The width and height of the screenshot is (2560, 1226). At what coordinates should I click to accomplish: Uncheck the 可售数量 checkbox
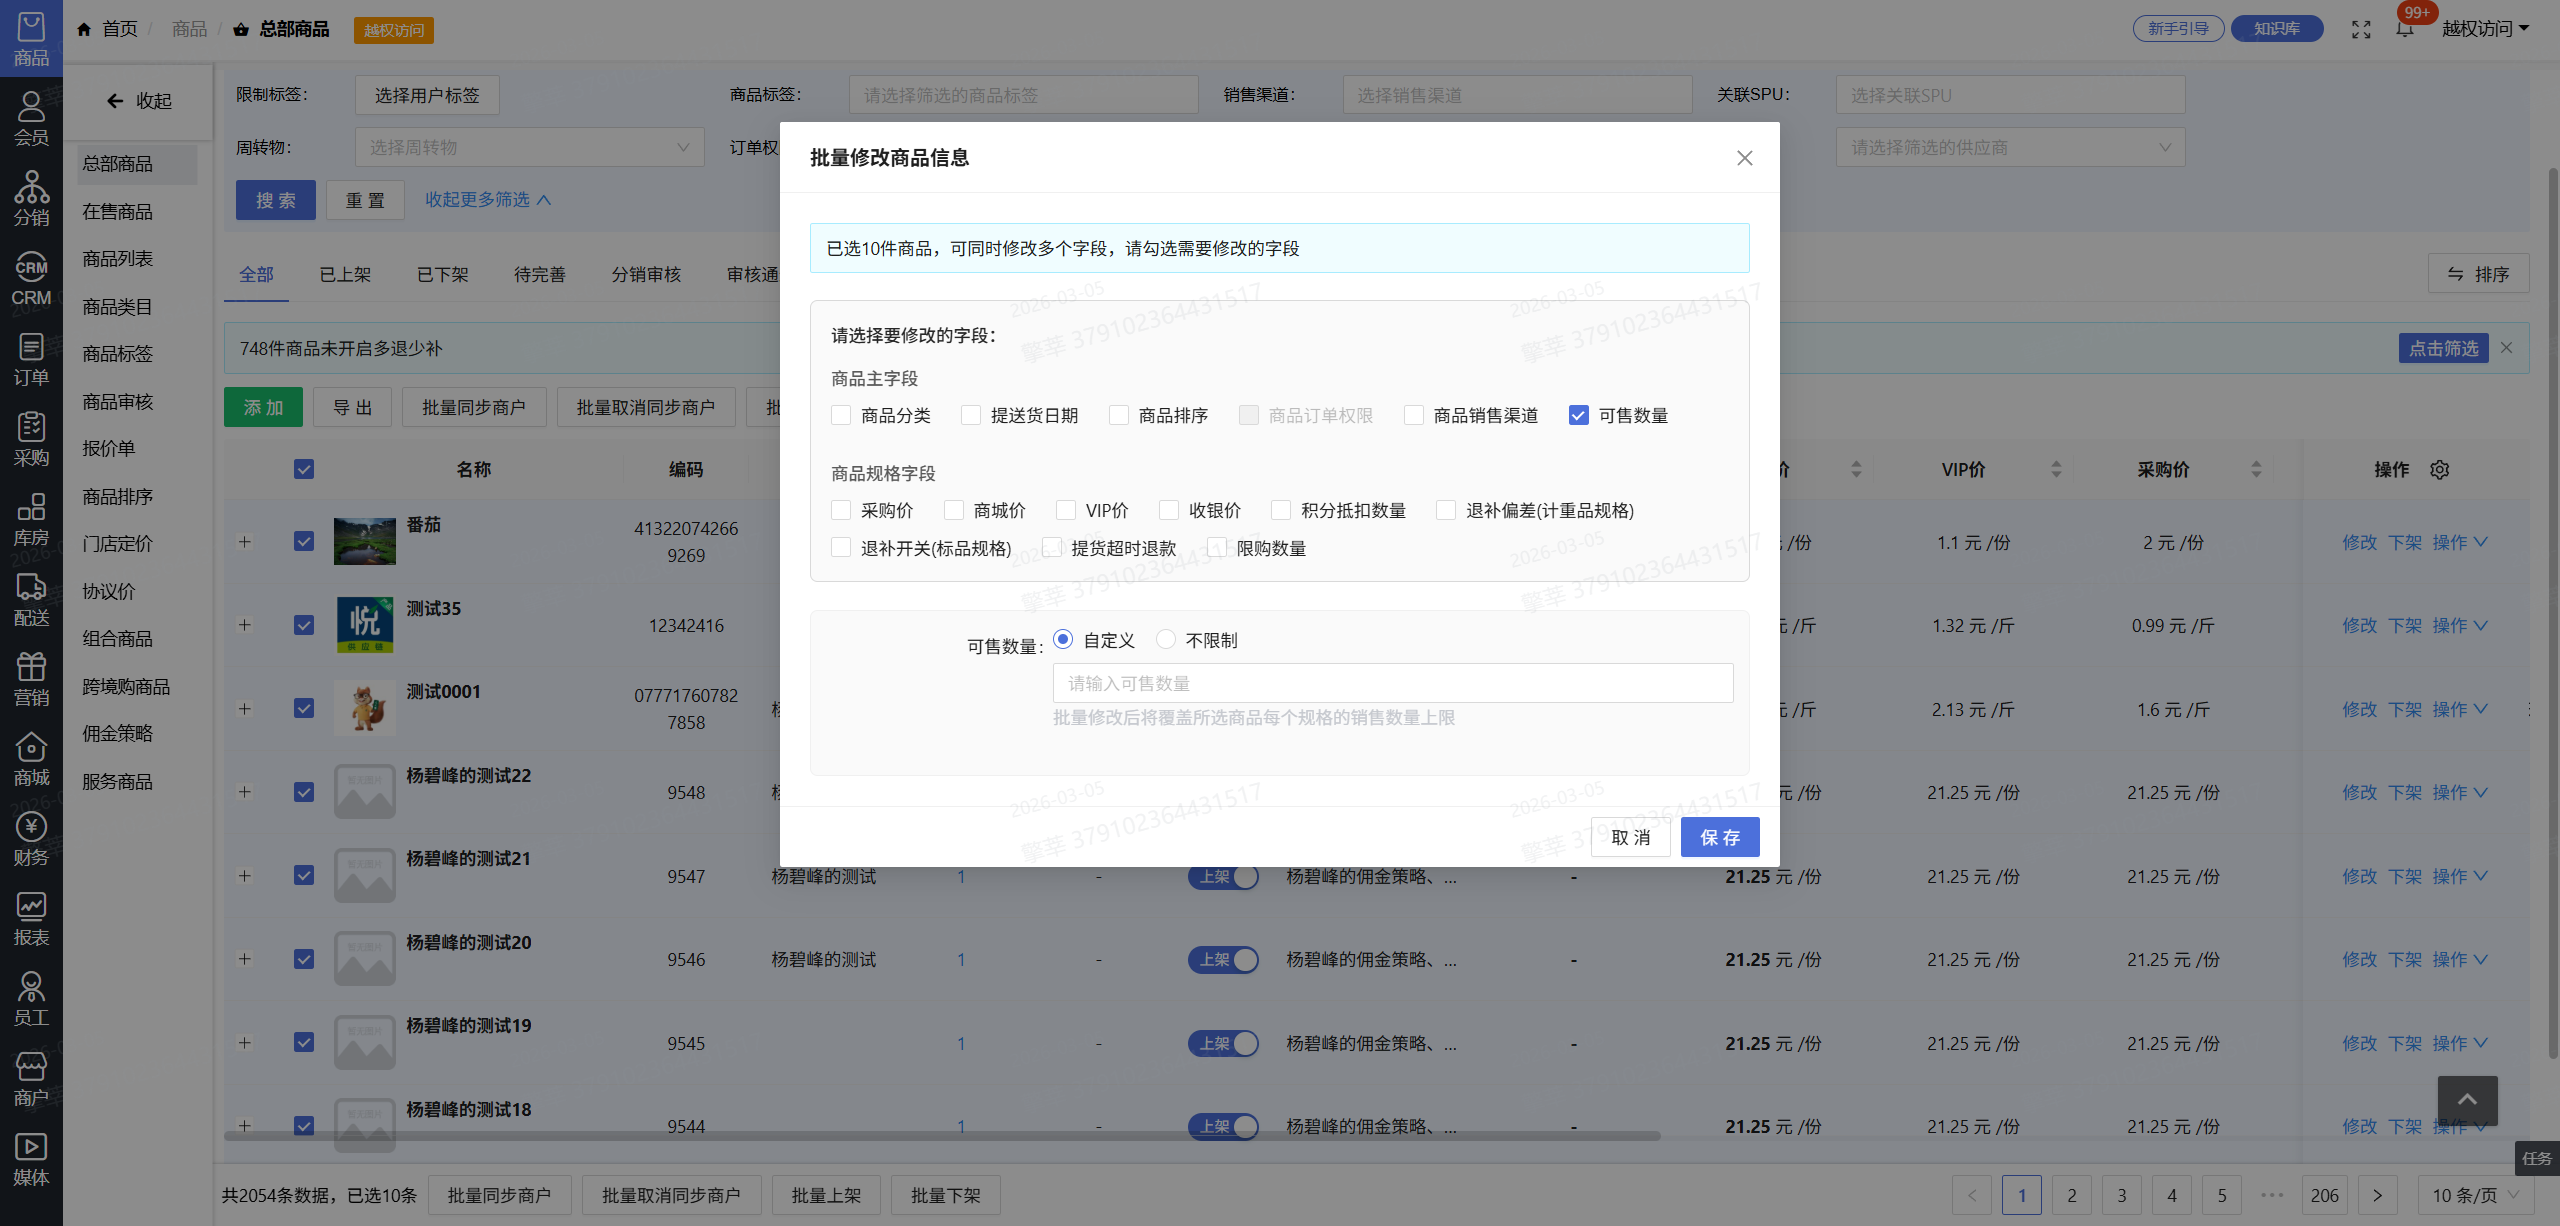1579,415
